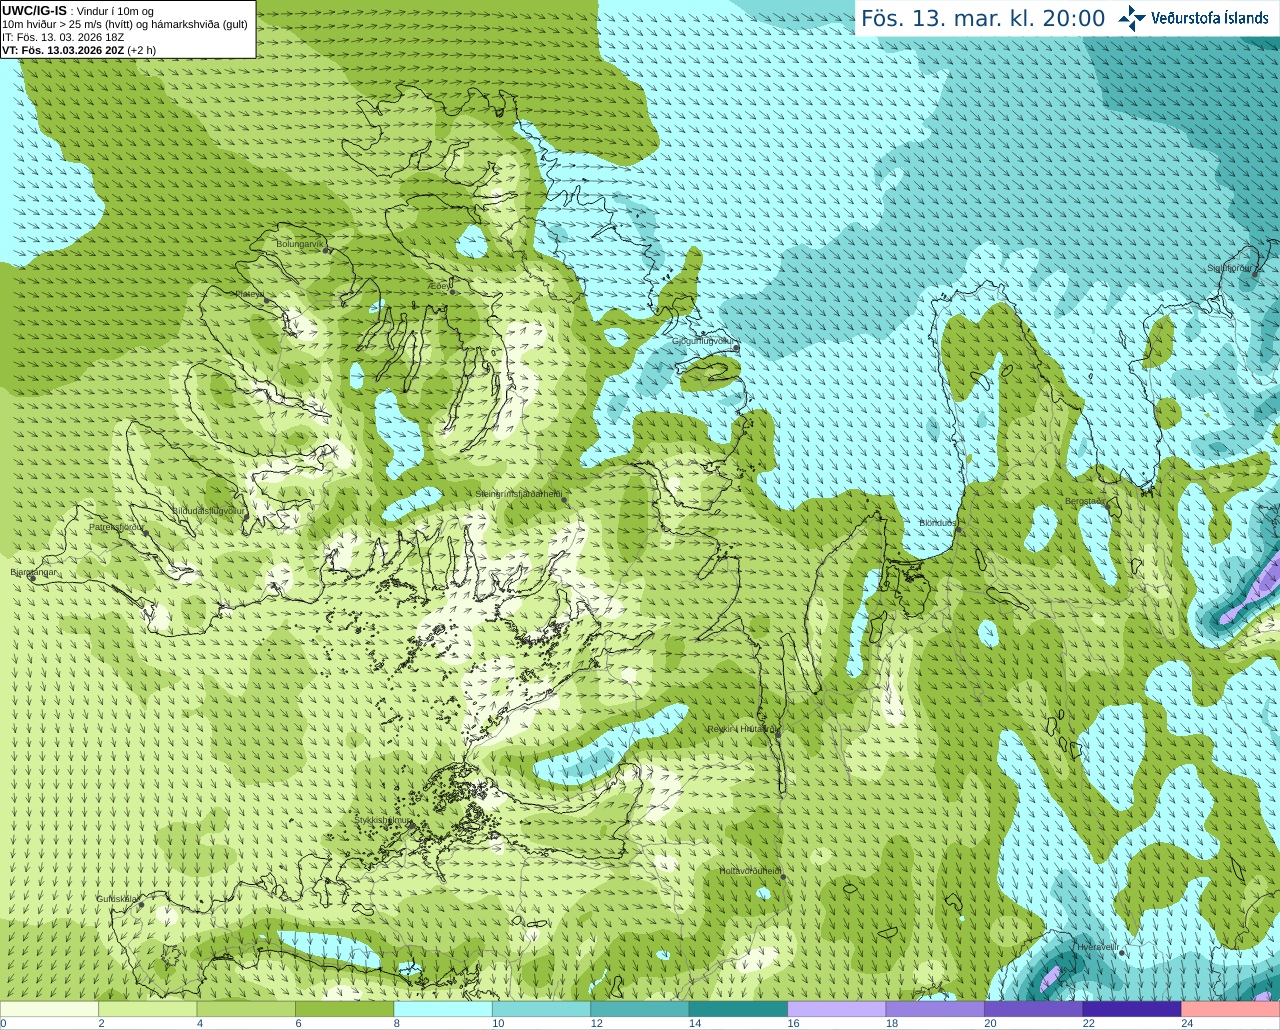Click the legend tick label '8'

(x=397, y=1023)
